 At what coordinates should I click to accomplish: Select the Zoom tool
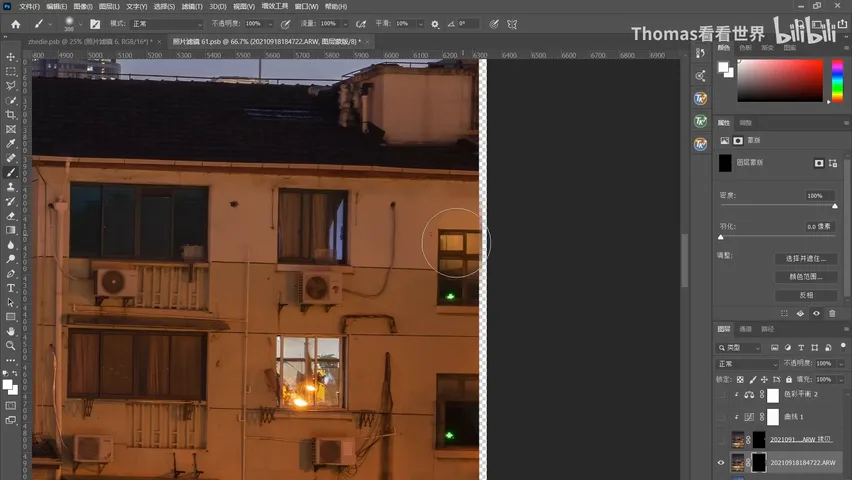click(11, 345)
